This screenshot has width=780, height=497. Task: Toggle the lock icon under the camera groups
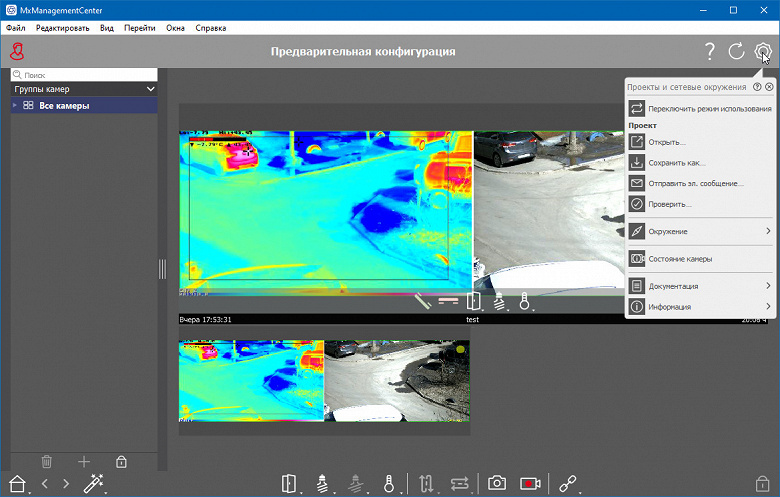pyautogui.click(x=121, y=462)
